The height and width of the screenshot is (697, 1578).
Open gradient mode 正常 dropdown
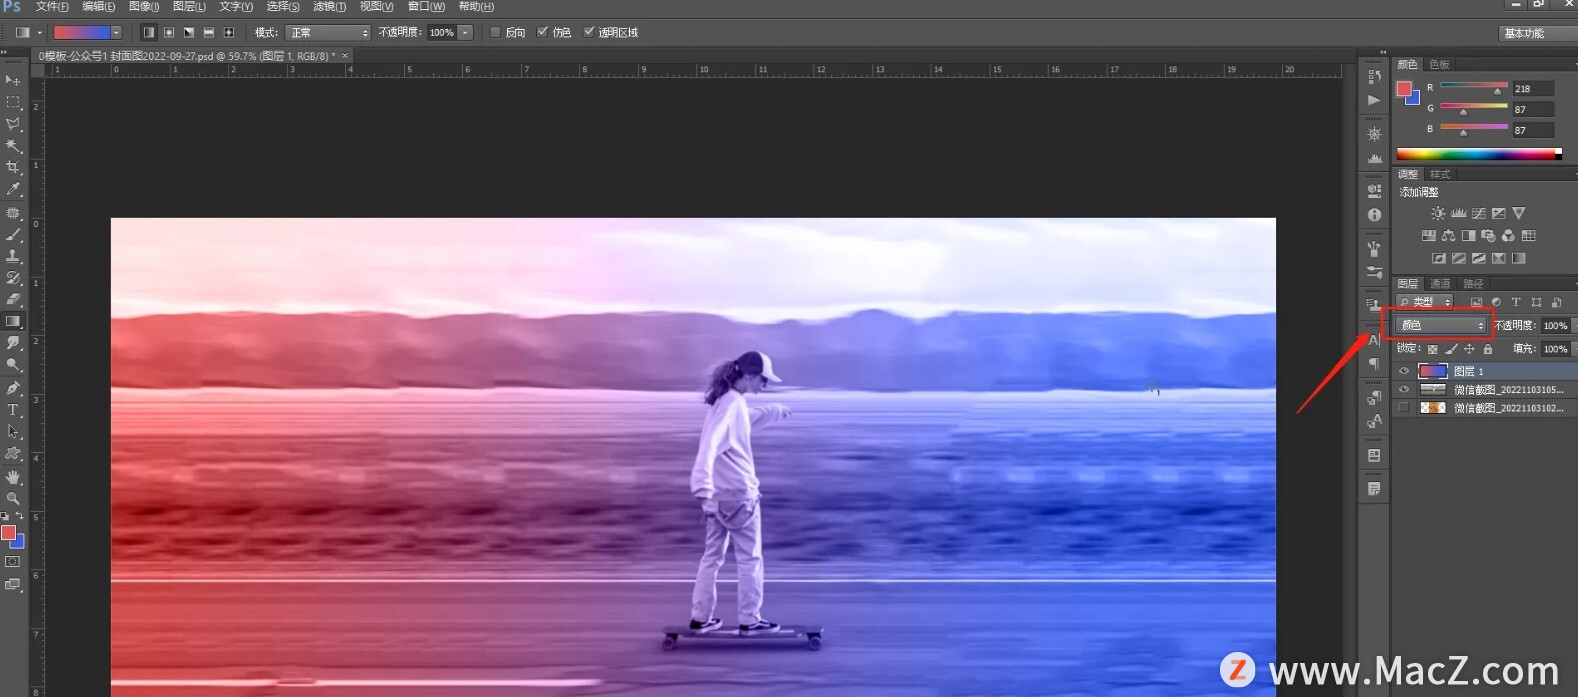[x=327, y=32]
